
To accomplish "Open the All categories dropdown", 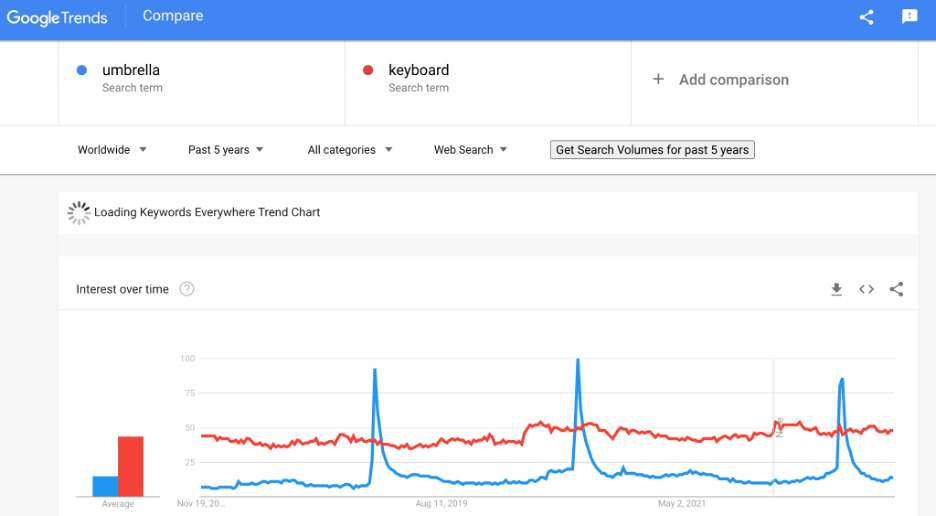I will [350, 150].
